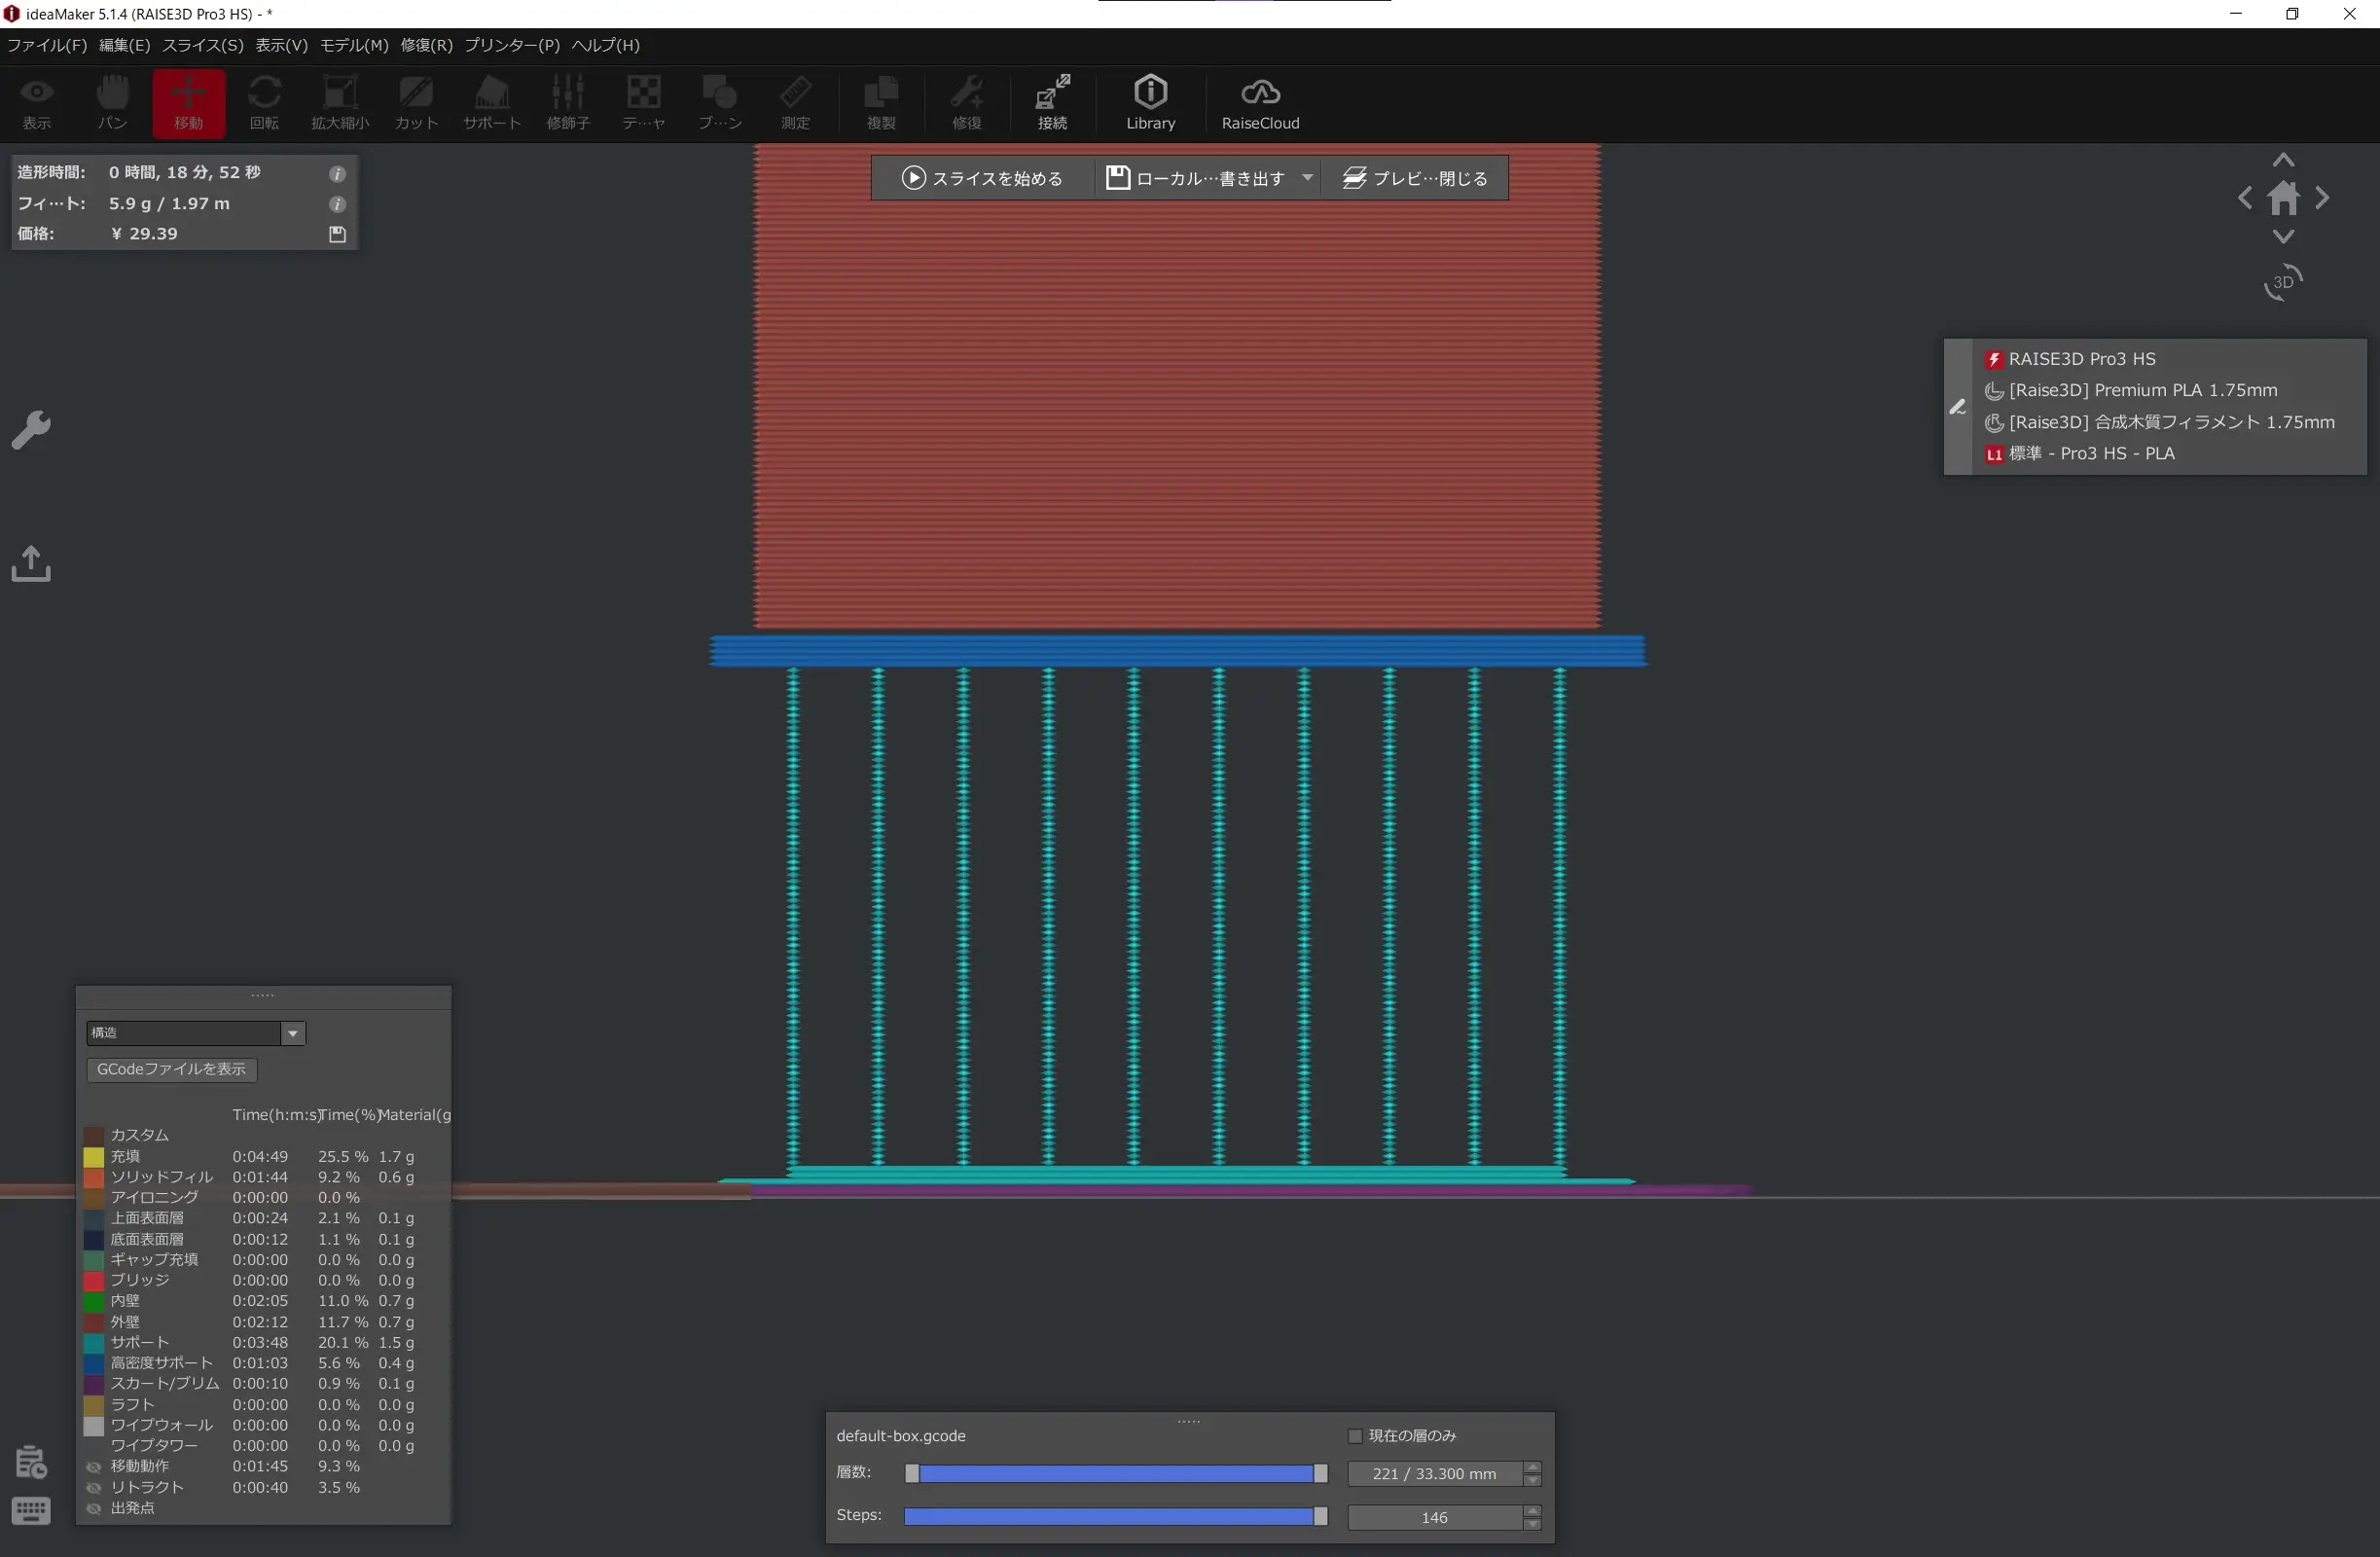Click the upload/export icon on left sidebar
Screen dimensions: 2380x1557
[31, 563]
